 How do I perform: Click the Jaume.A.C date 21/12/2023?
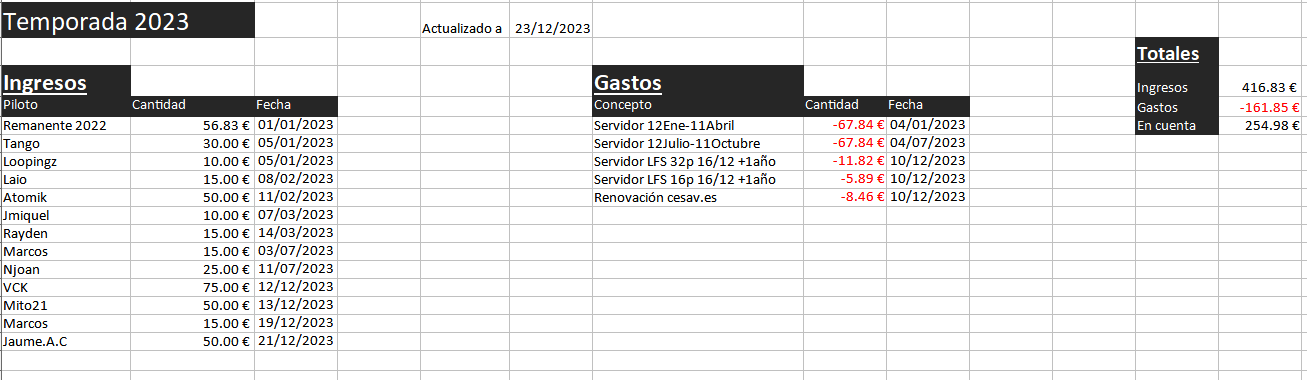click(296, 341)
